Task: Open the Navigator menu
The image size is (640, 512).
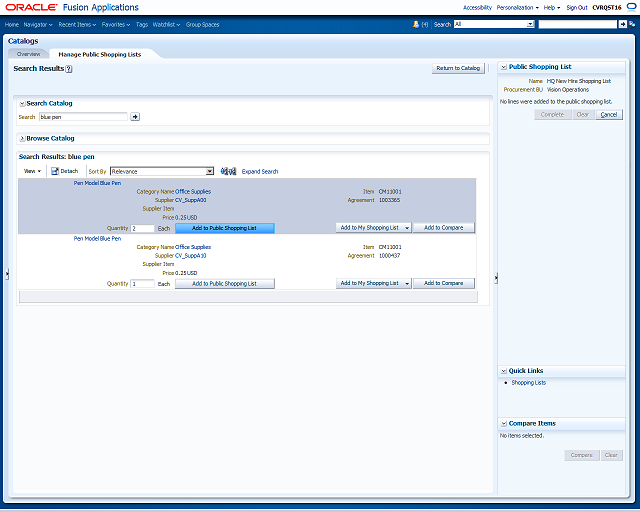Action: [x=38, y=24]
